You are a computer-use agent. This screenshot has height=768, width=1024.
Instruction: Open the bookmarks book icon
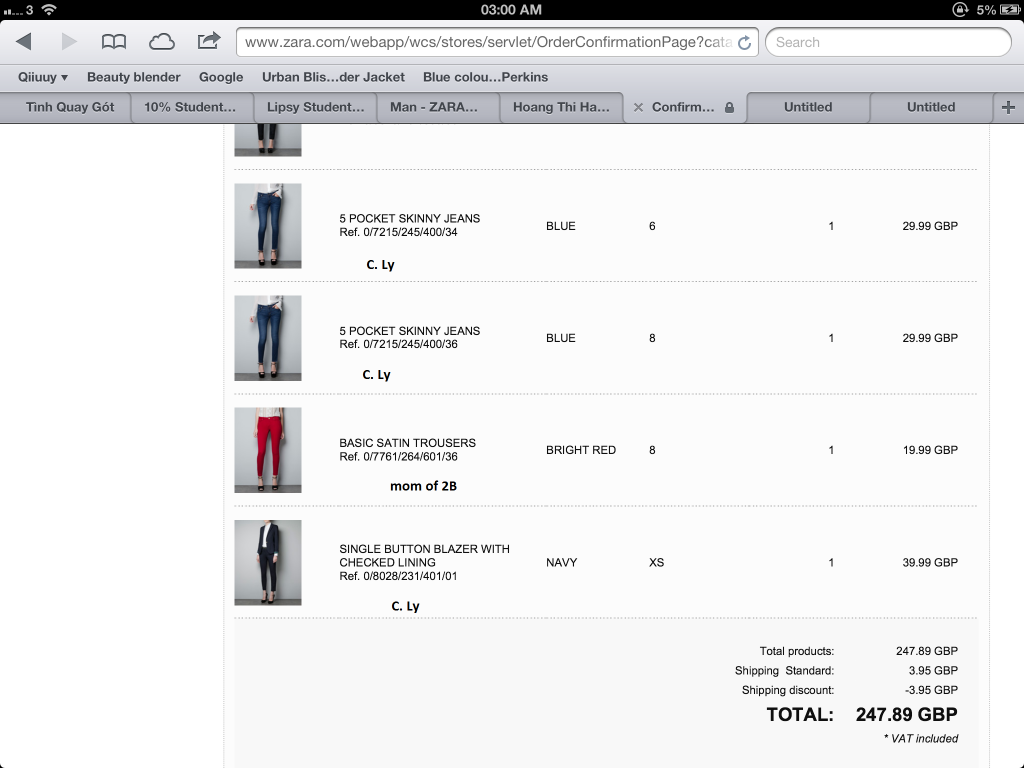coord(114,41)
